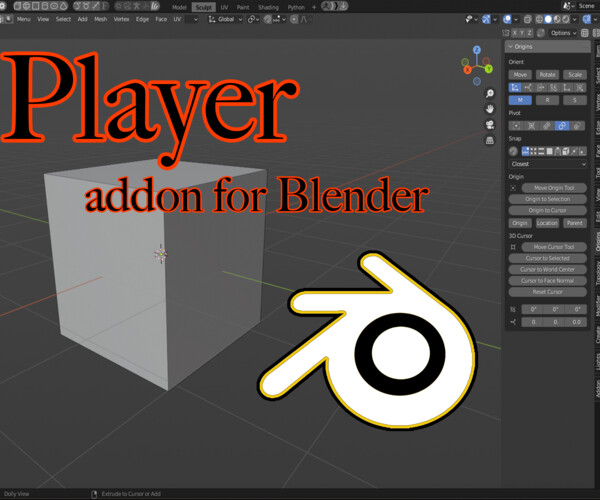
Task: Click the blue Z axis on navigation gizmo
Action: coord(477,50)
